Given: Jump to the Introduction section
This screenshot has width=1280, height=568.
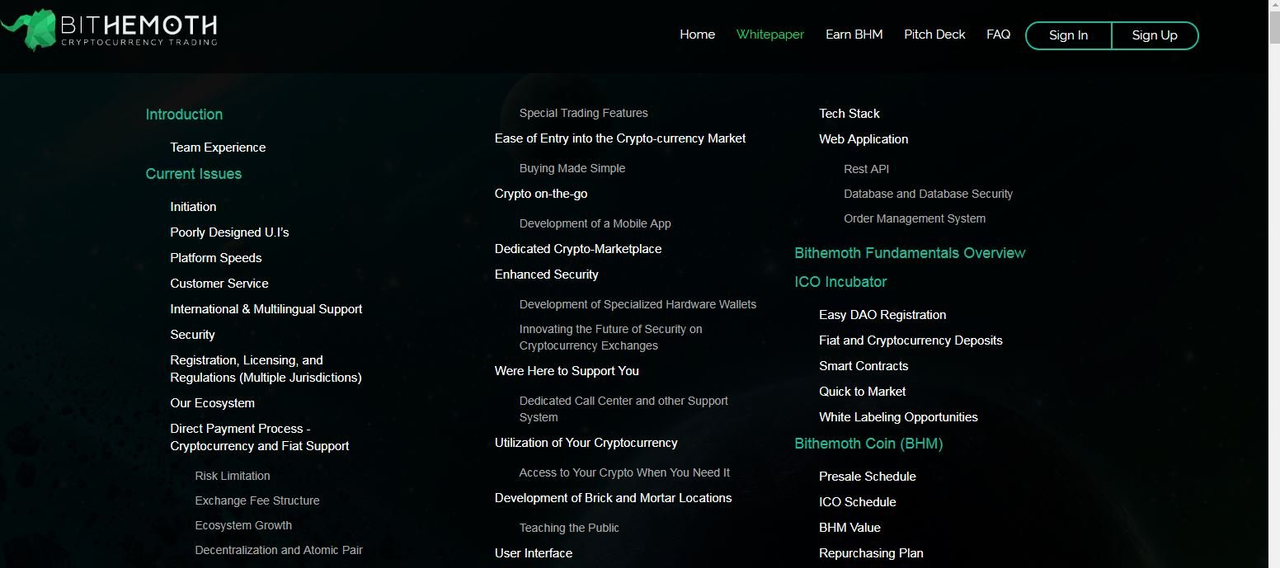Looking at the screenshot, I should tap(184, 114).
